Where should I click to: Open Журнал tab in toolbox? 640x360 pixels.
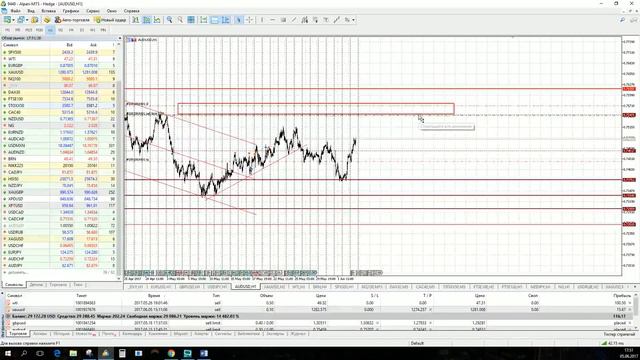point(298,334)
